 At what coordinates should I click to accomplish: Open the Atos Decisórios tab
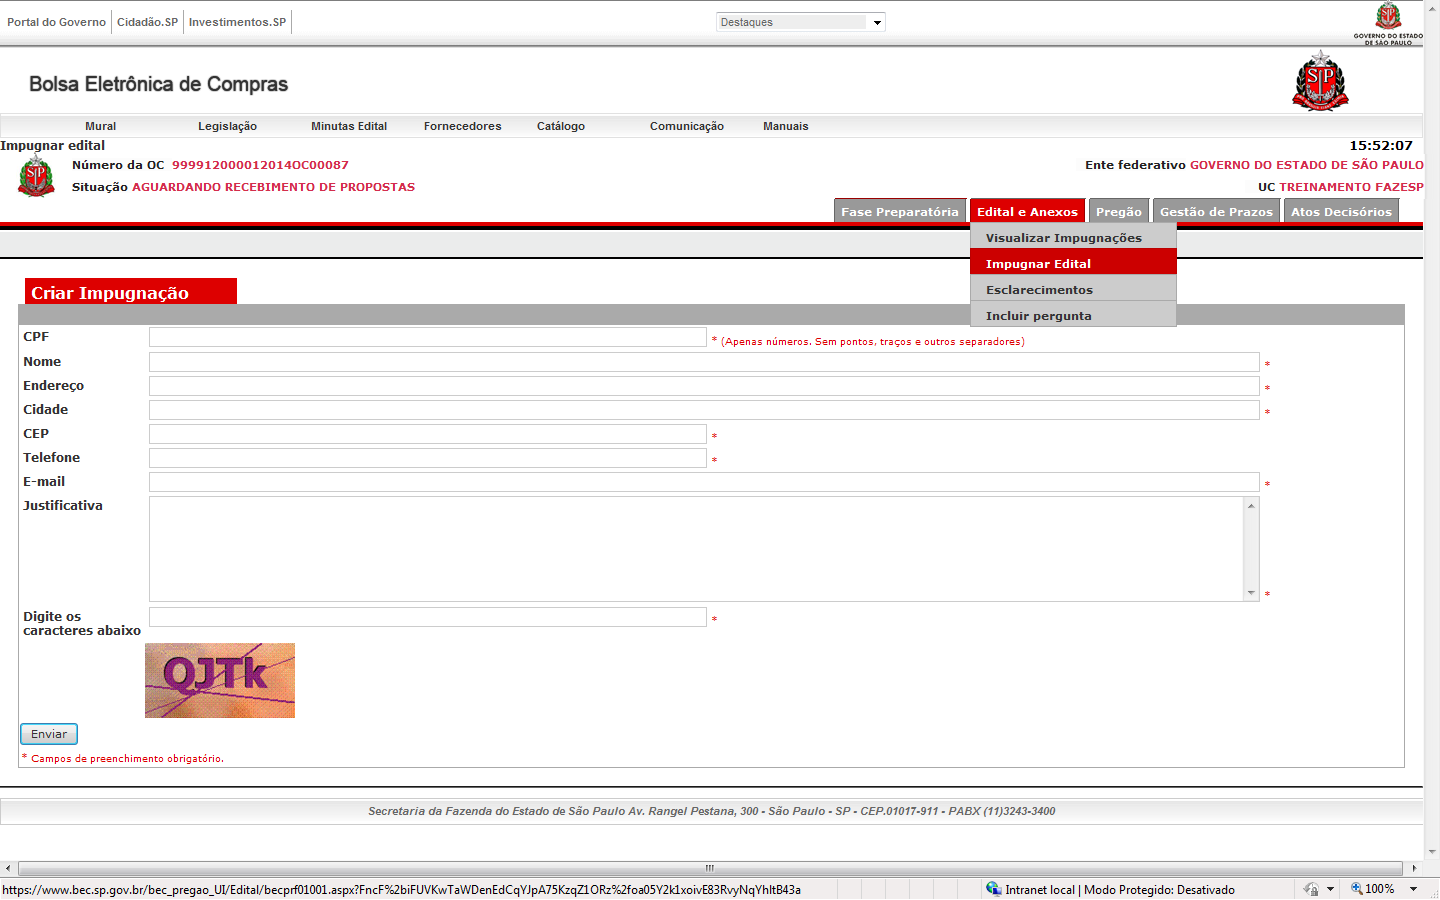point(1341,211)
